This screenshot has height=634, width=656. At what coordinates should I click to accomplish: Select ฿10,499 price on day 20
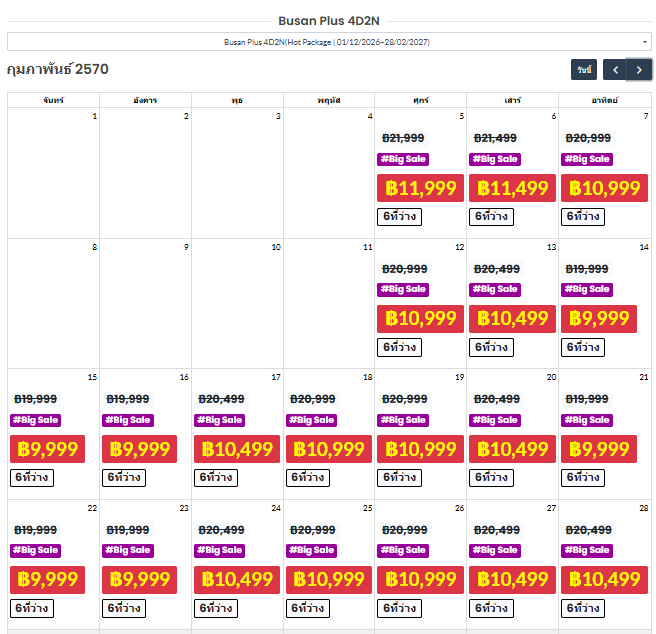512,449
